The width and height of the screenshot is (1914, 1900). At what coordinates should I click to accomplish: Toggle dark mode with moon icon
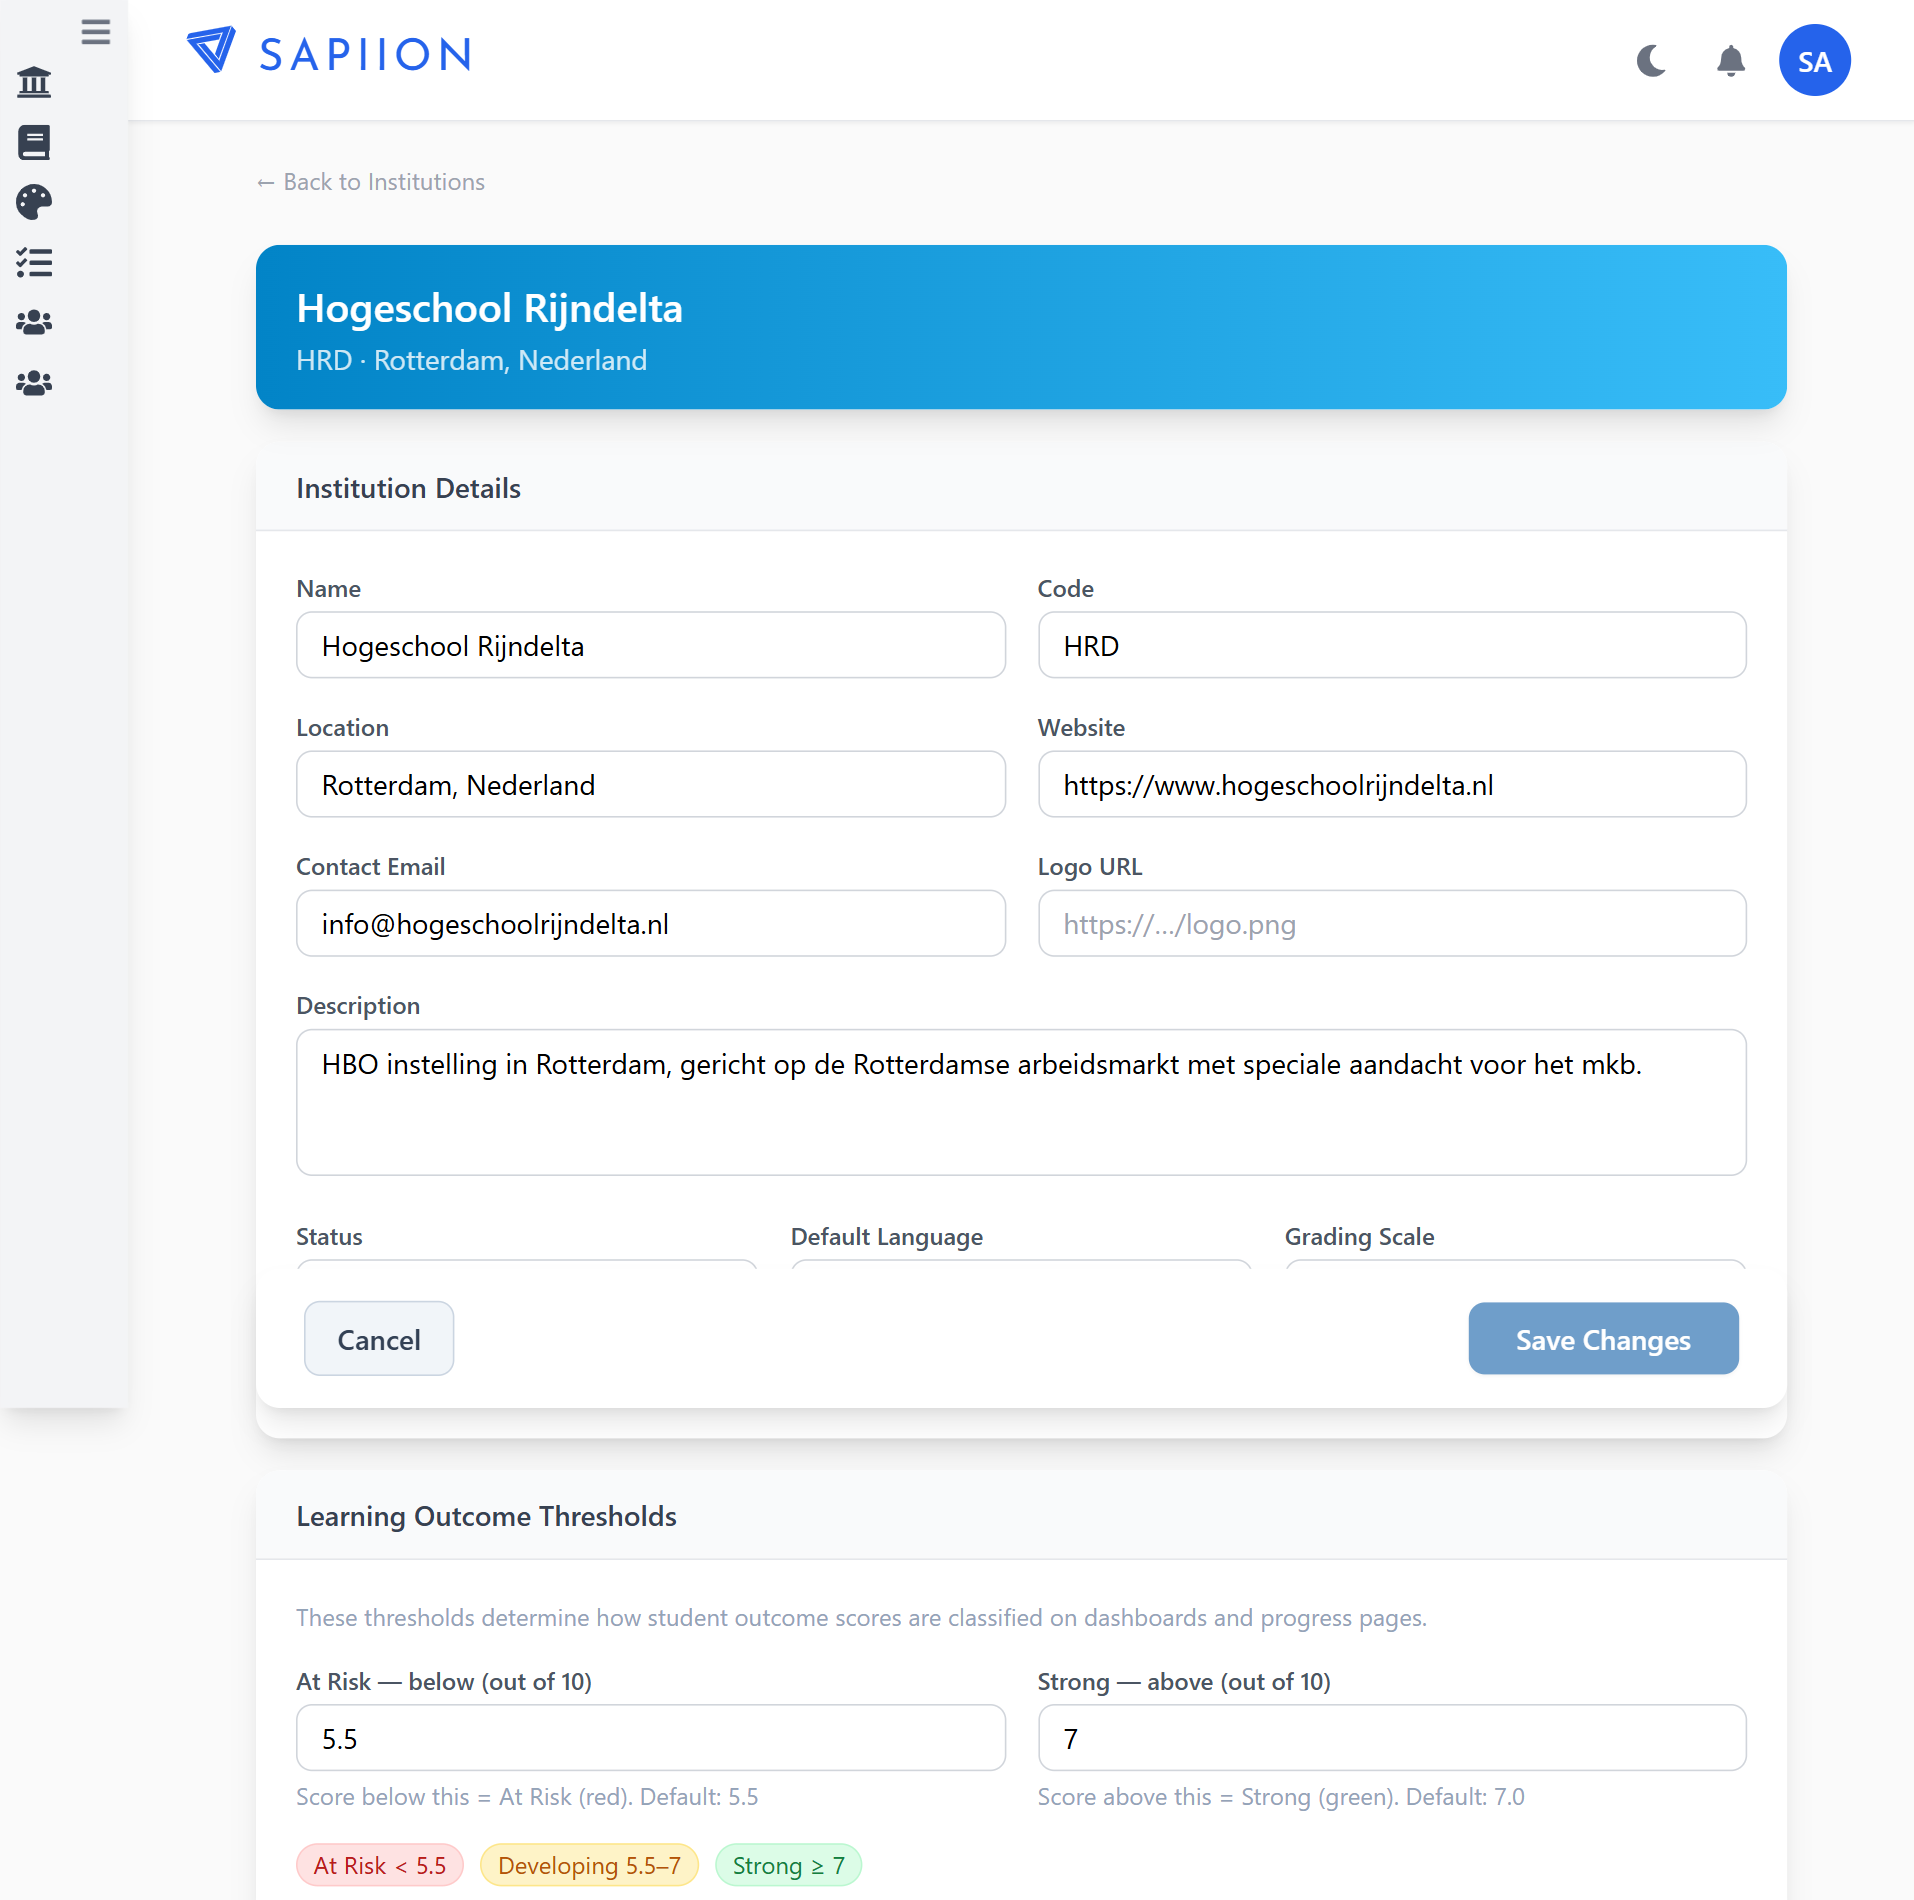pos(1651,61)
